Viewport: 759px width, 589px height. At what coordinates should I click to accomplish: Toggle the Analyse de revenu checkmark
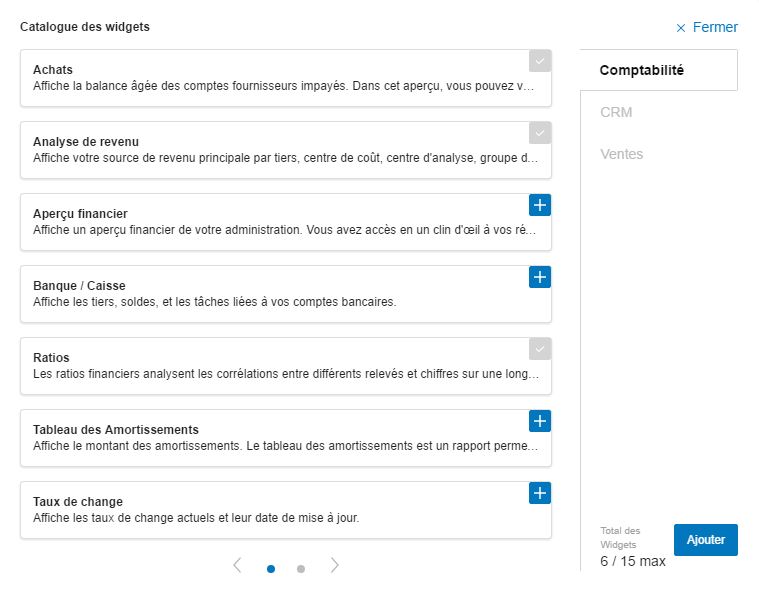pos(540,133)
